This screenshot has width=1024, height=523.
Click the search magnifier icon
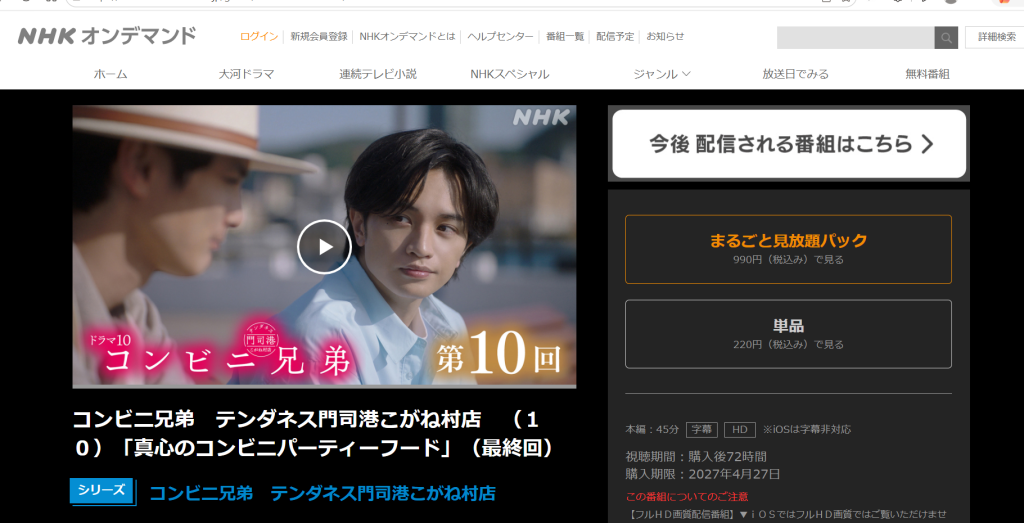click(946, 37)
